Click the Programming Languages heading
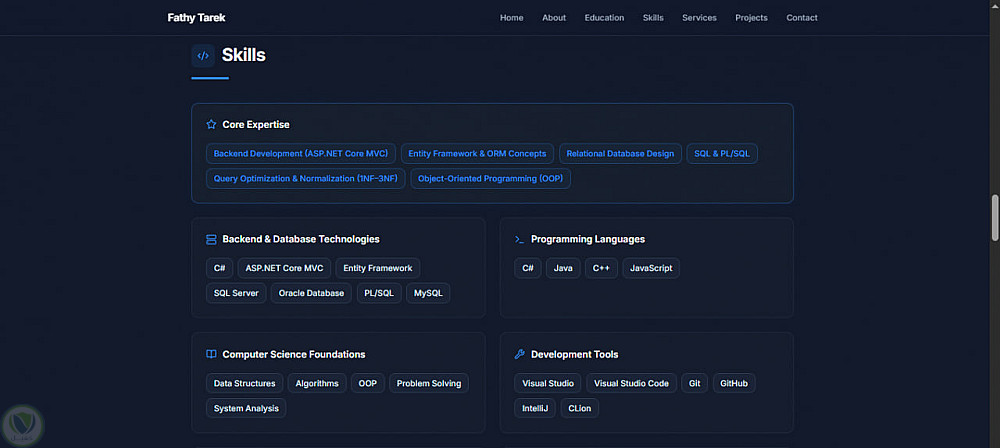The image size is (1000, 448). (588, 239)
